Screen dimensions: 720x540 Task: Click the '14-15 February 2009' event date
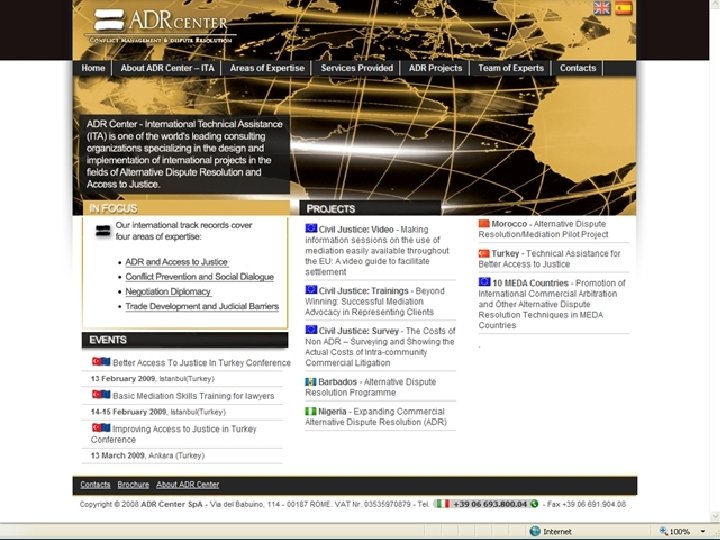(x=129, y=411)
